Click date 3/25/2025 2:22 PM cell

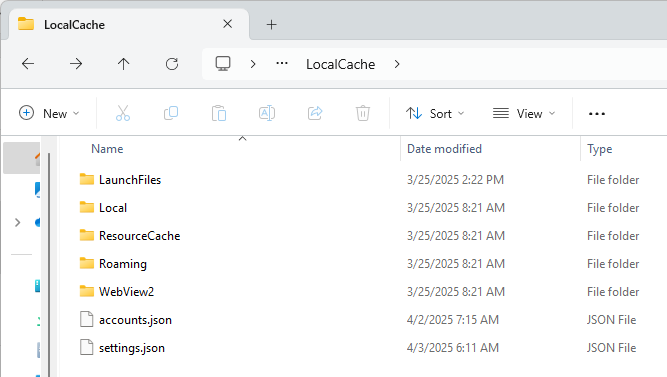(455, 180)
